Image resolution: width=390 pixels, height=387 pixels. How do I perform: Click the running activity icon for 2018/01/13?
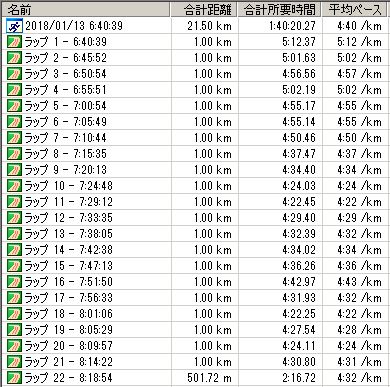click(x=14, y=26)
